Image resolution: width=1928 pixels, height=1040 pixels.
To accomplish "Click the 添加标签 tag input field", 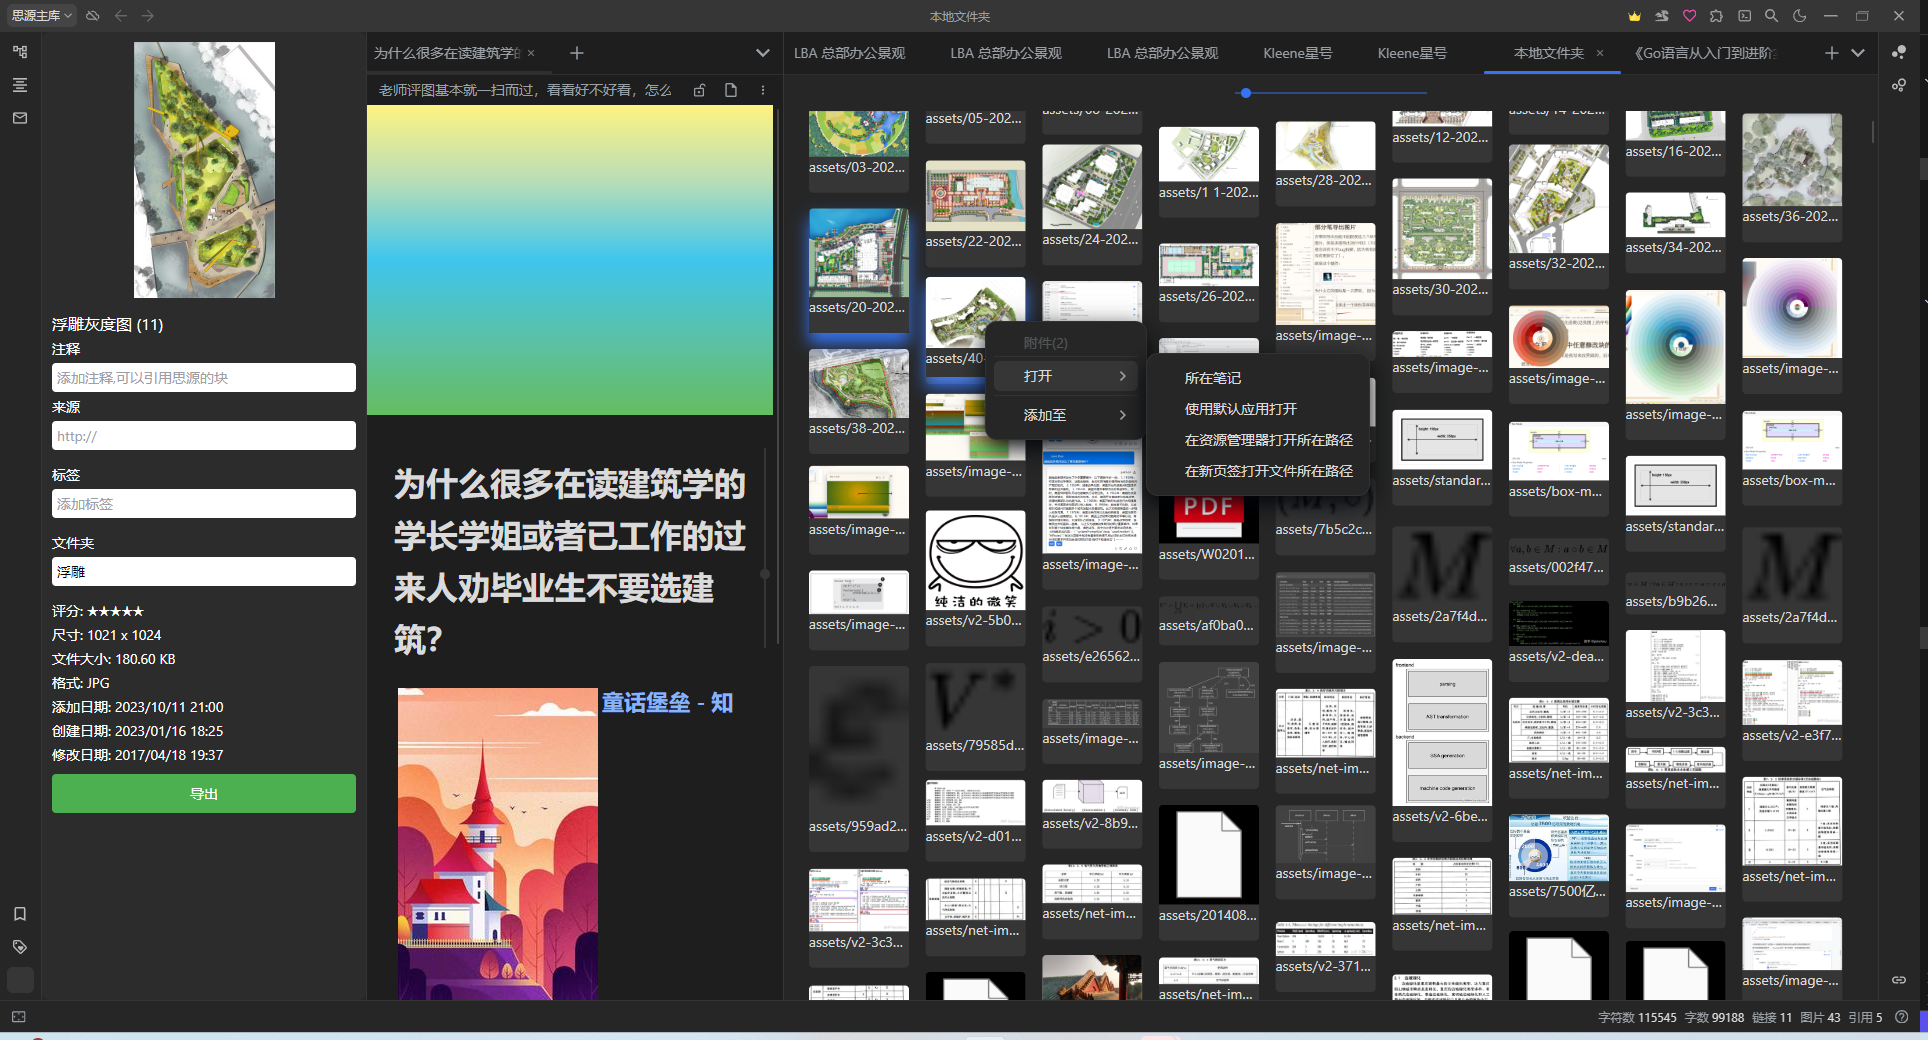I will (204, 504).
